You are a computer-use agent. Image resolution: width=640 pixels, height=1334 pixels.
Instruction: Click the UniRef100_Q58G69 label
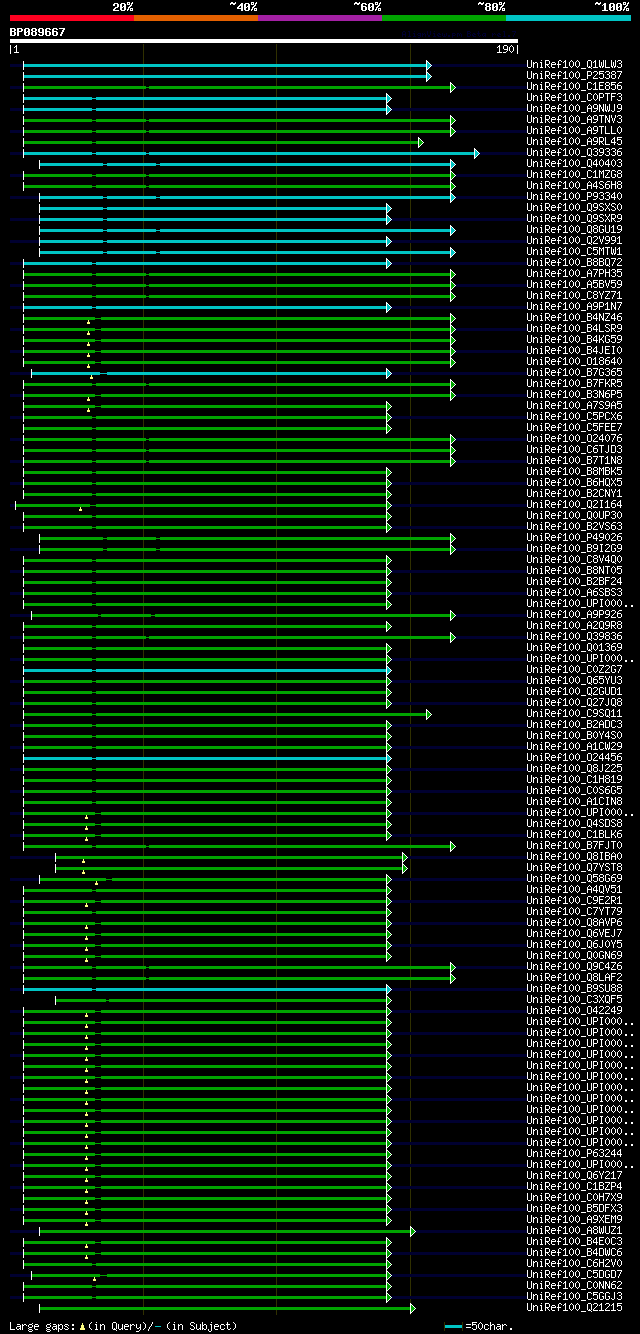pos(574,878)
